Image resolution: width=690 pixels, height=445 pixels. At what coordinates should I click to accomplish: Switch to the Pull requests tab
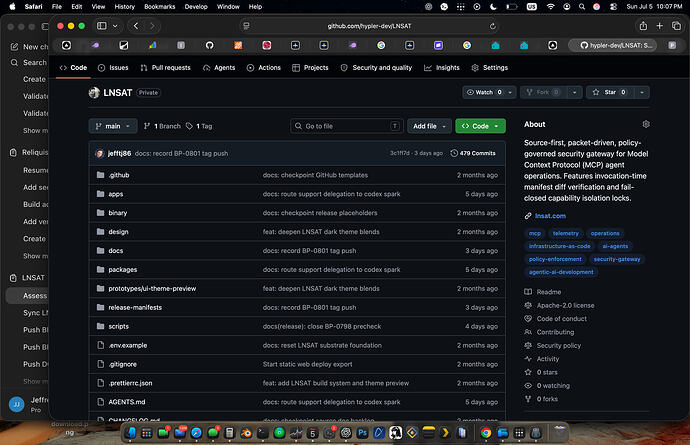pos(165,68)
